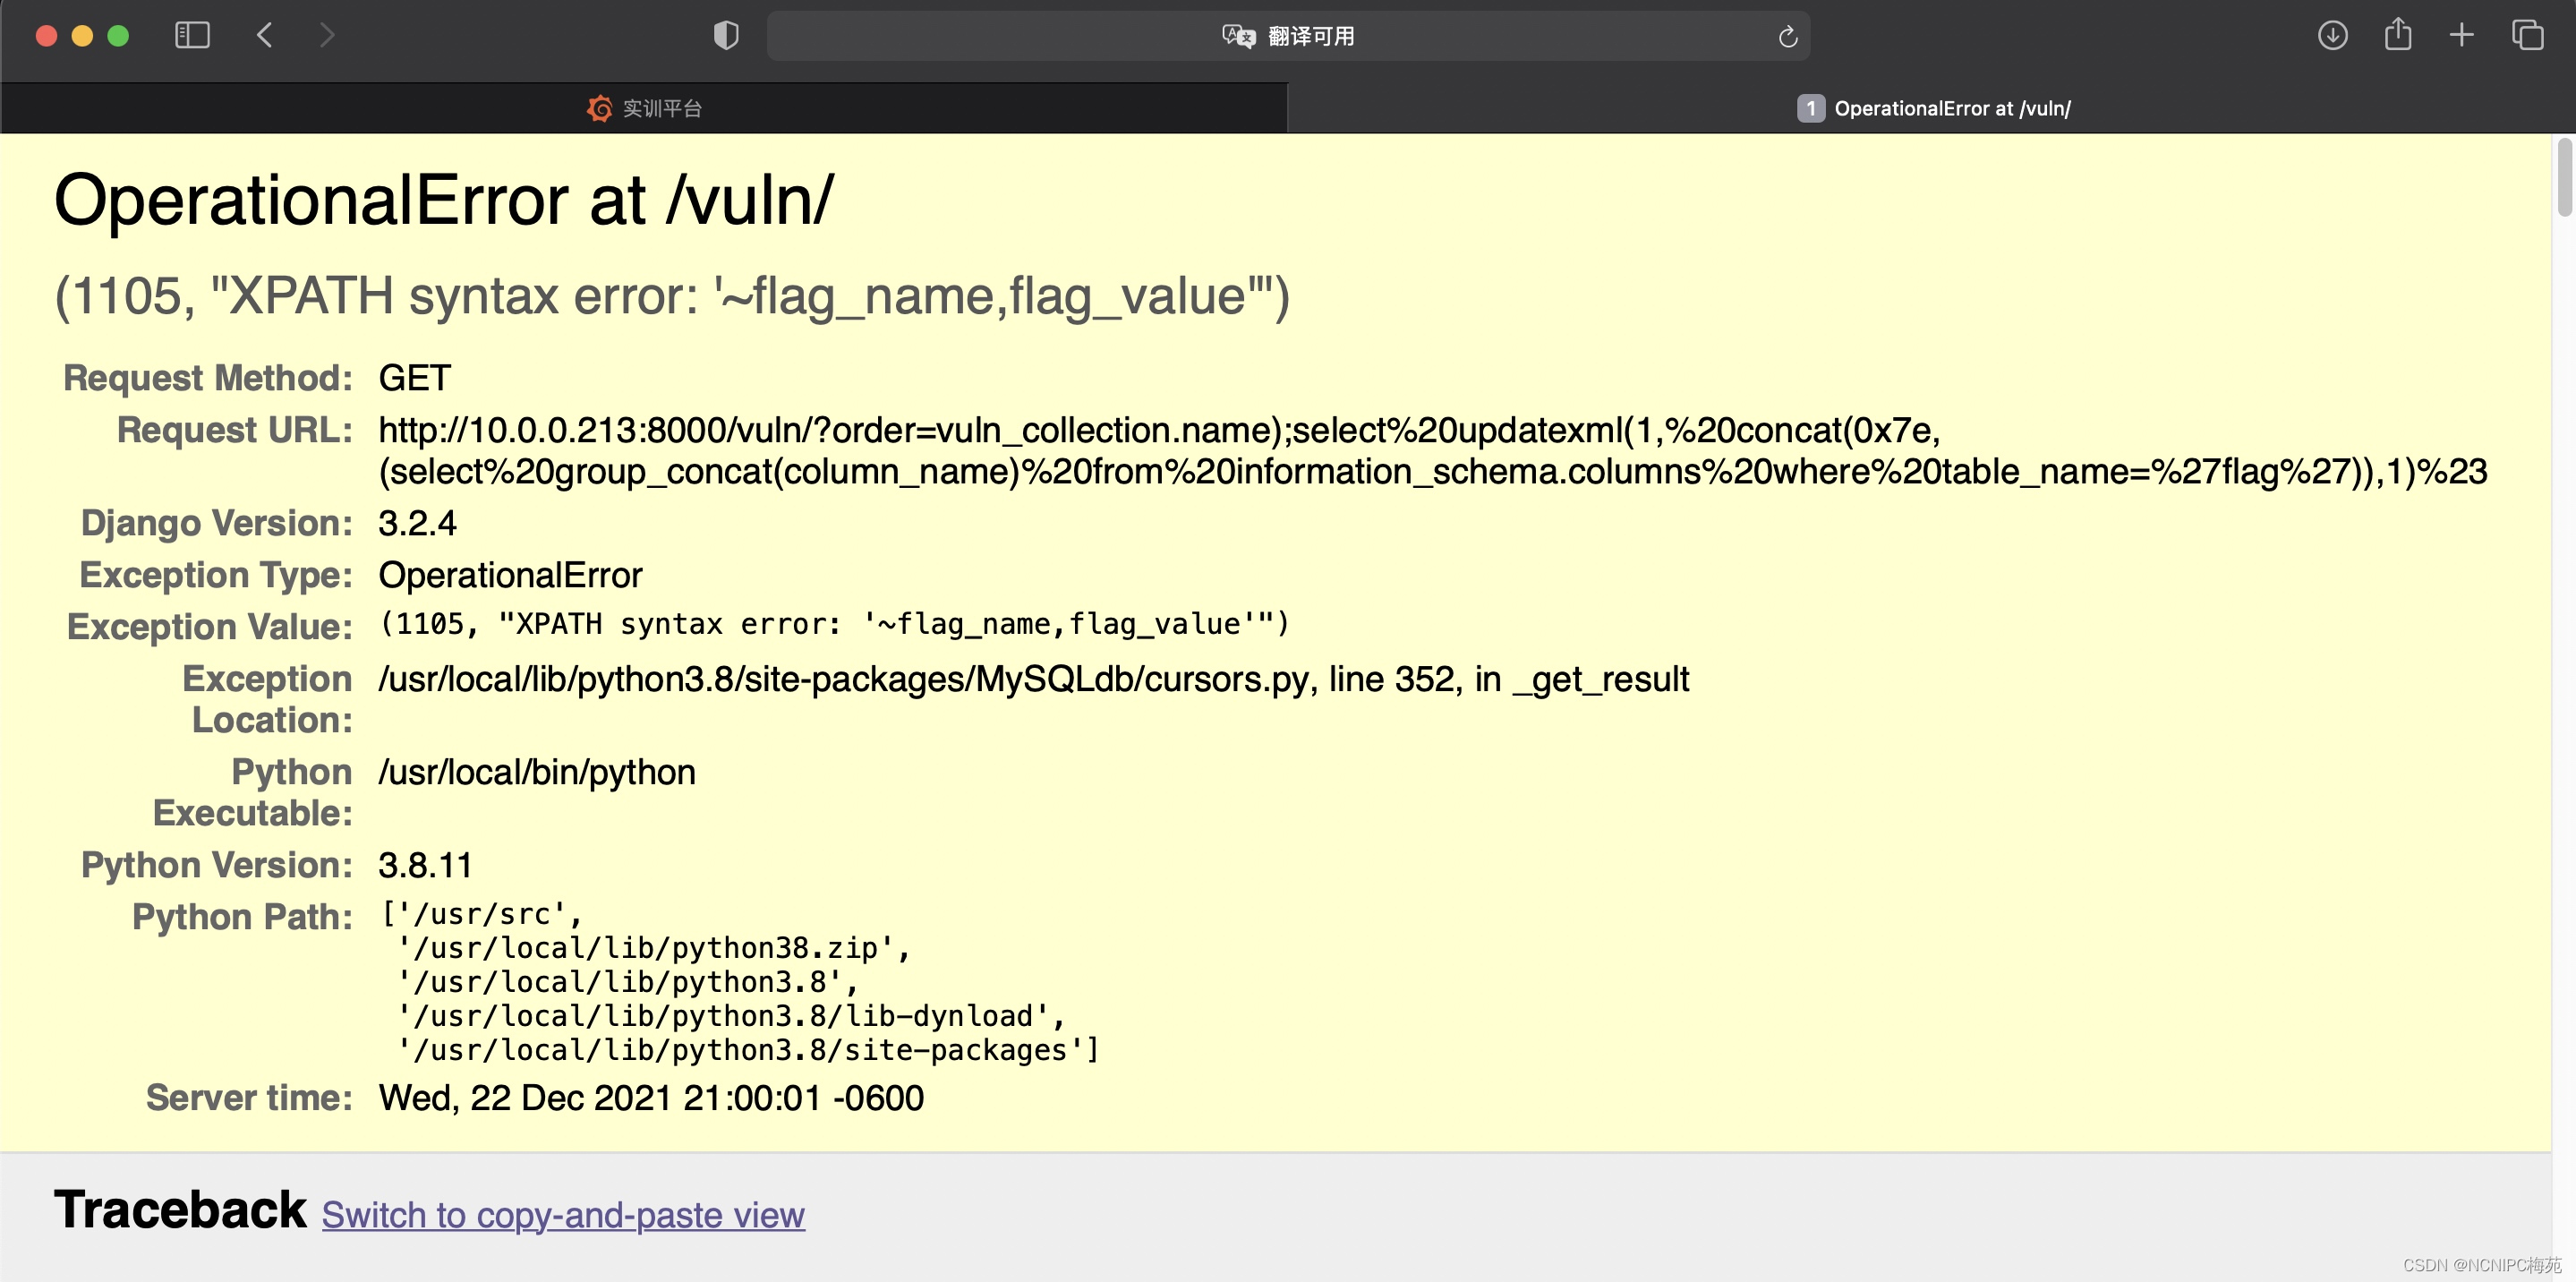The height and width of the screenshot is (1282, 2576).
Task: Show the tab overview
Action: pos(2528,36)
